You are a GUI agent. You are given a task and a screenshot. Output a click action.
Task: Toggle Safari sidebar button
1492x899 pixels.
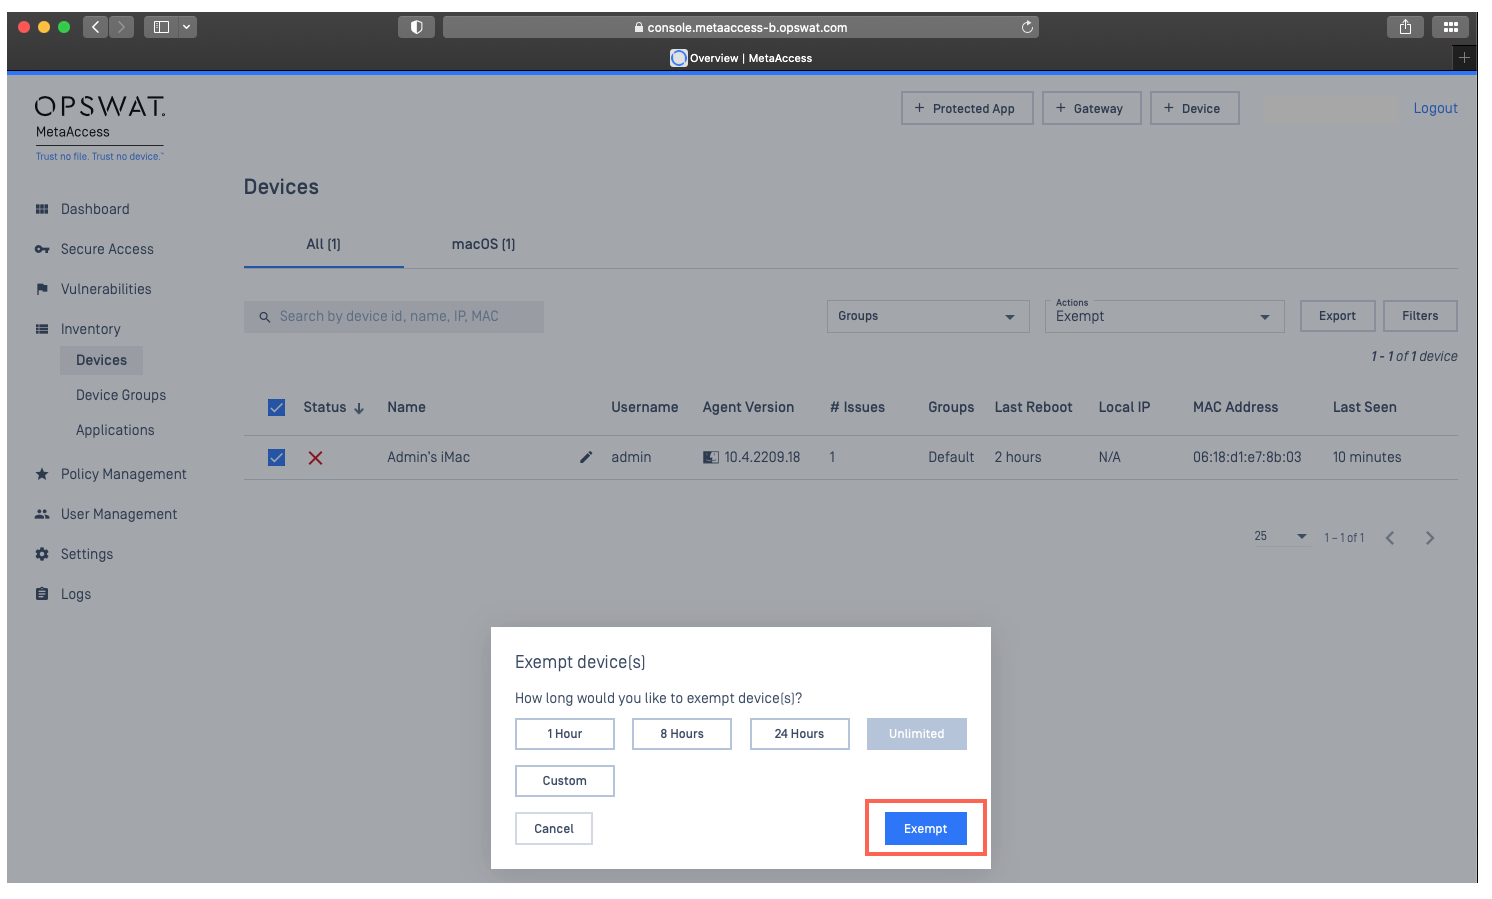(x=161, y=27)
